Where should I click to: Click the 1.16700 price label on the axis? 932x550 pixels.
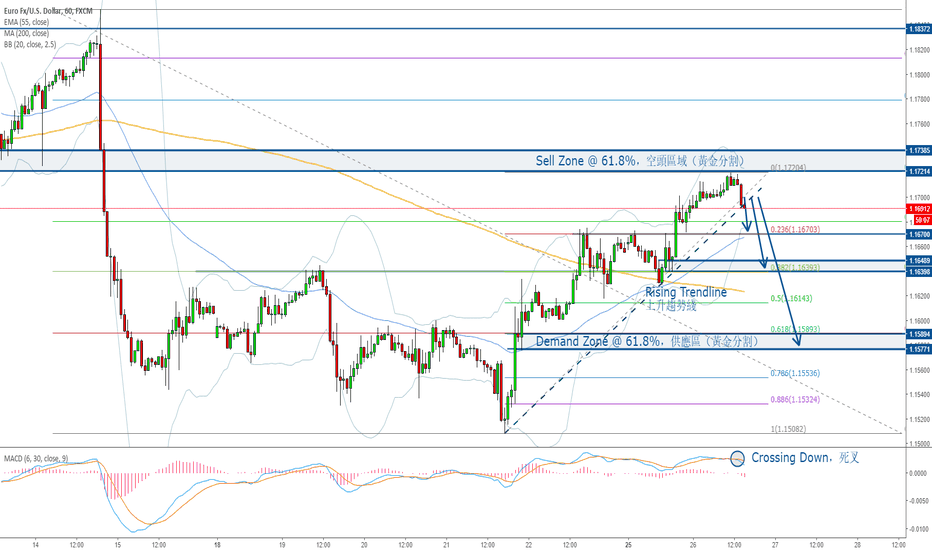coord(918,234)
